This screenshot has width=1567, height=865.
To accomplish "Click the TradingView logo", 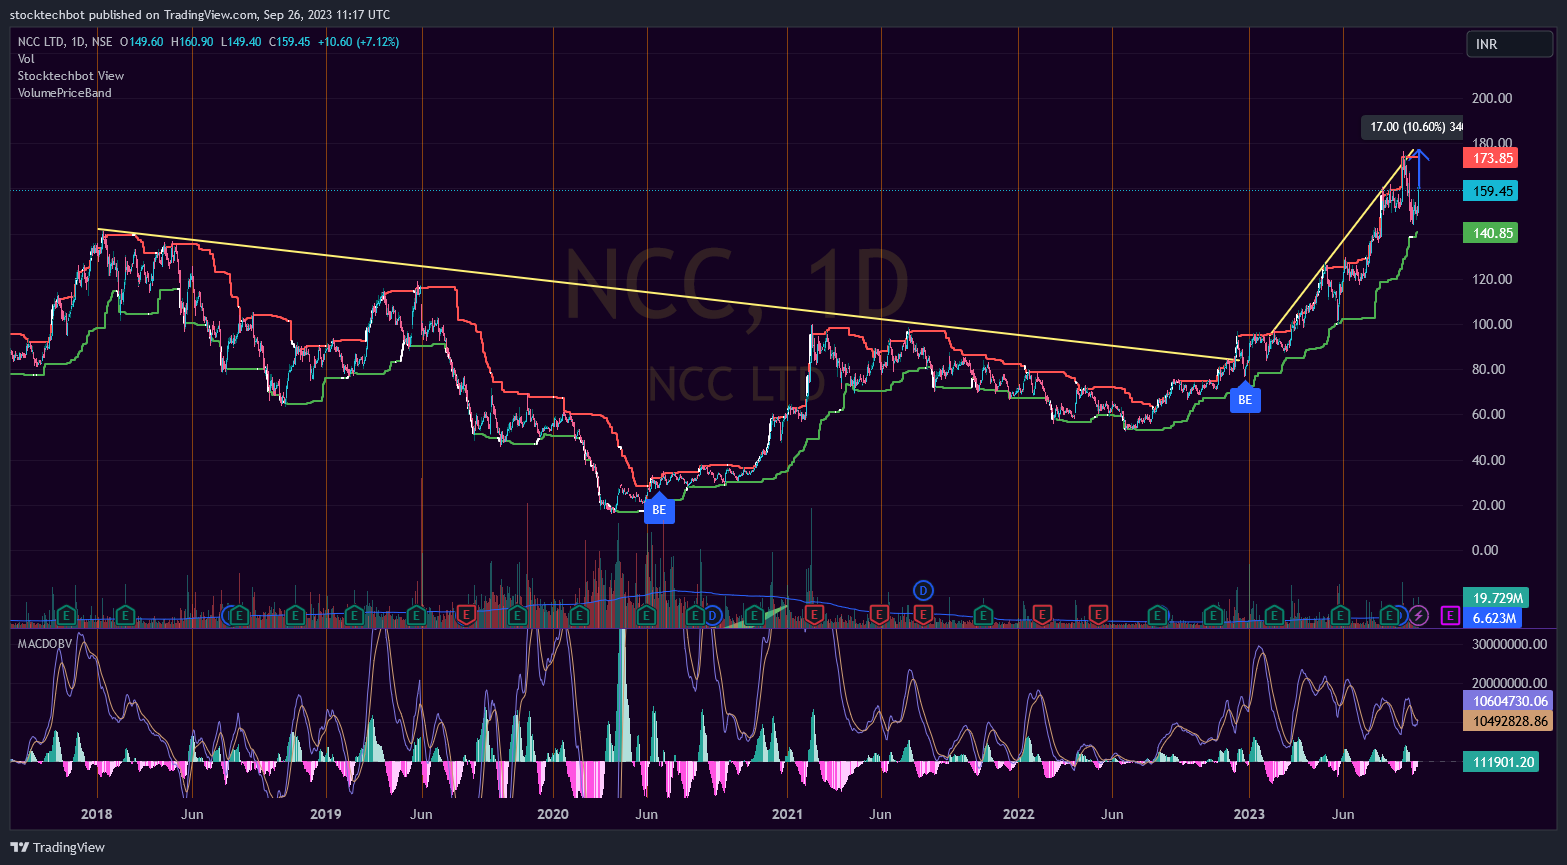I will click(x=58, y=847).
